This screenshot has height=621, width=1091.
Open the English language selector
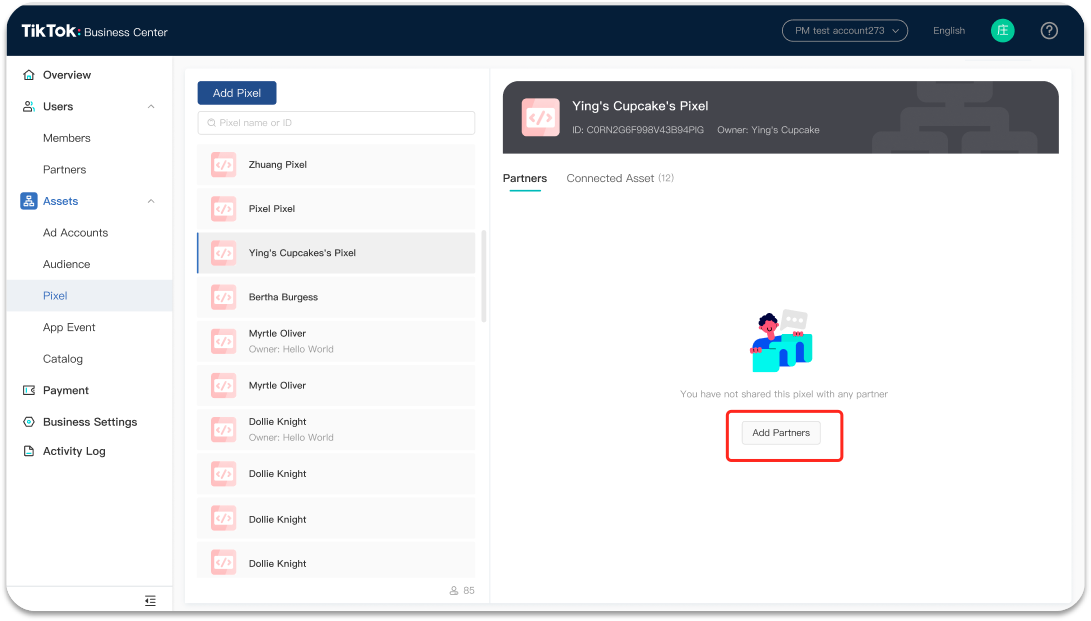click(x=949, y=31)
